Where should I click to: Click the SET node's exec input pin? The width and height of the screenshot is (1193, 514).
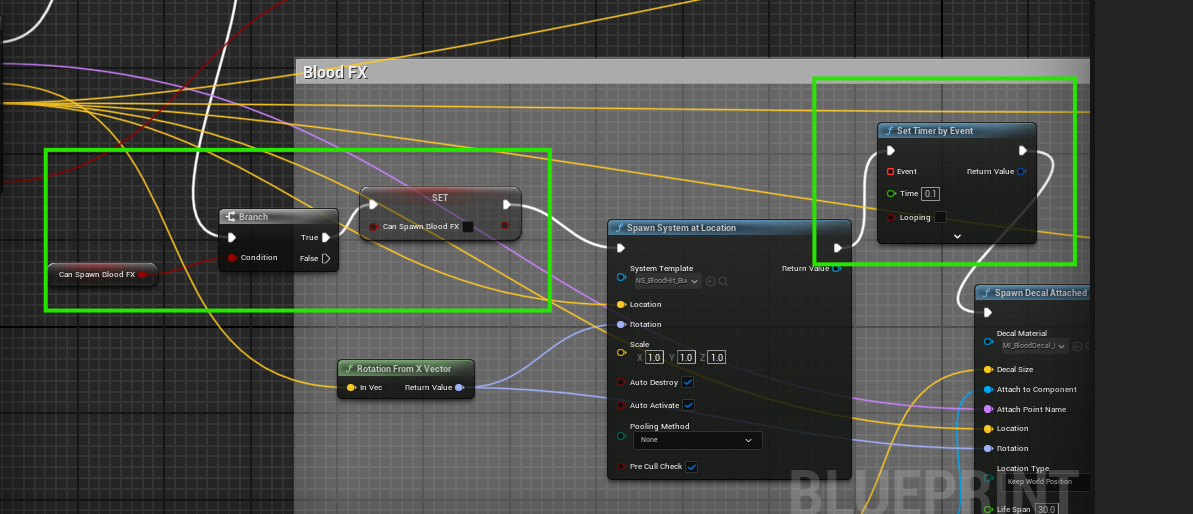[373, 205]
